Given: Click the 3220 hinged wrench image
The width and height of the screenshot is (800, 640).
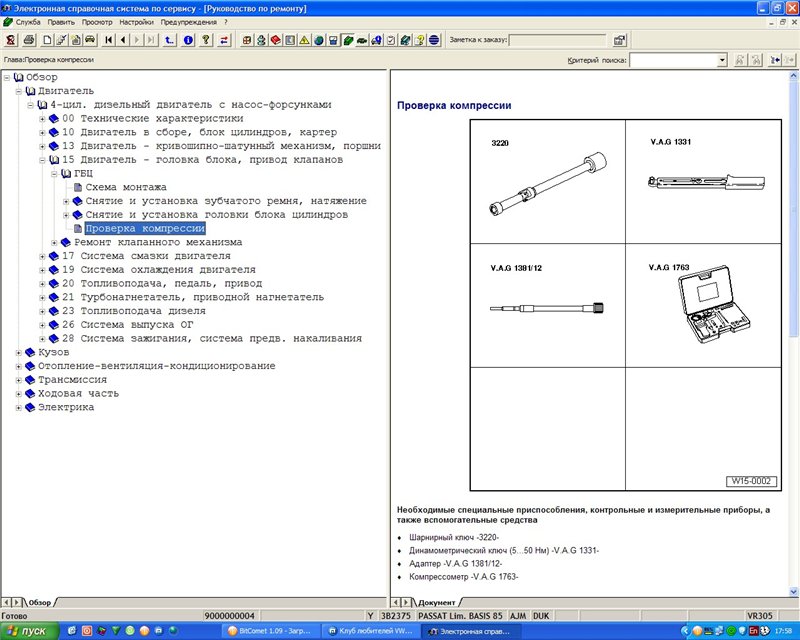Looking at the screenshot, I should pos(548,184).
